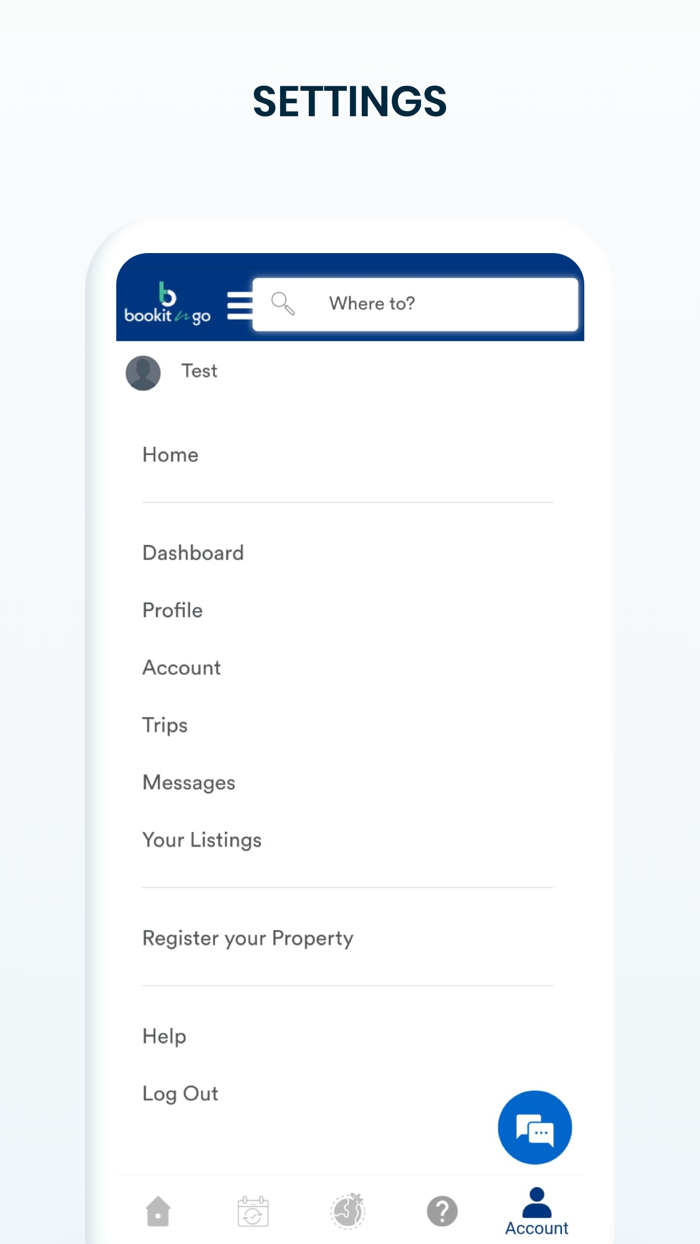Tap the globe with airplane icon
Viewport: 700px width, 1244px height.
(x=348, y=1211)
